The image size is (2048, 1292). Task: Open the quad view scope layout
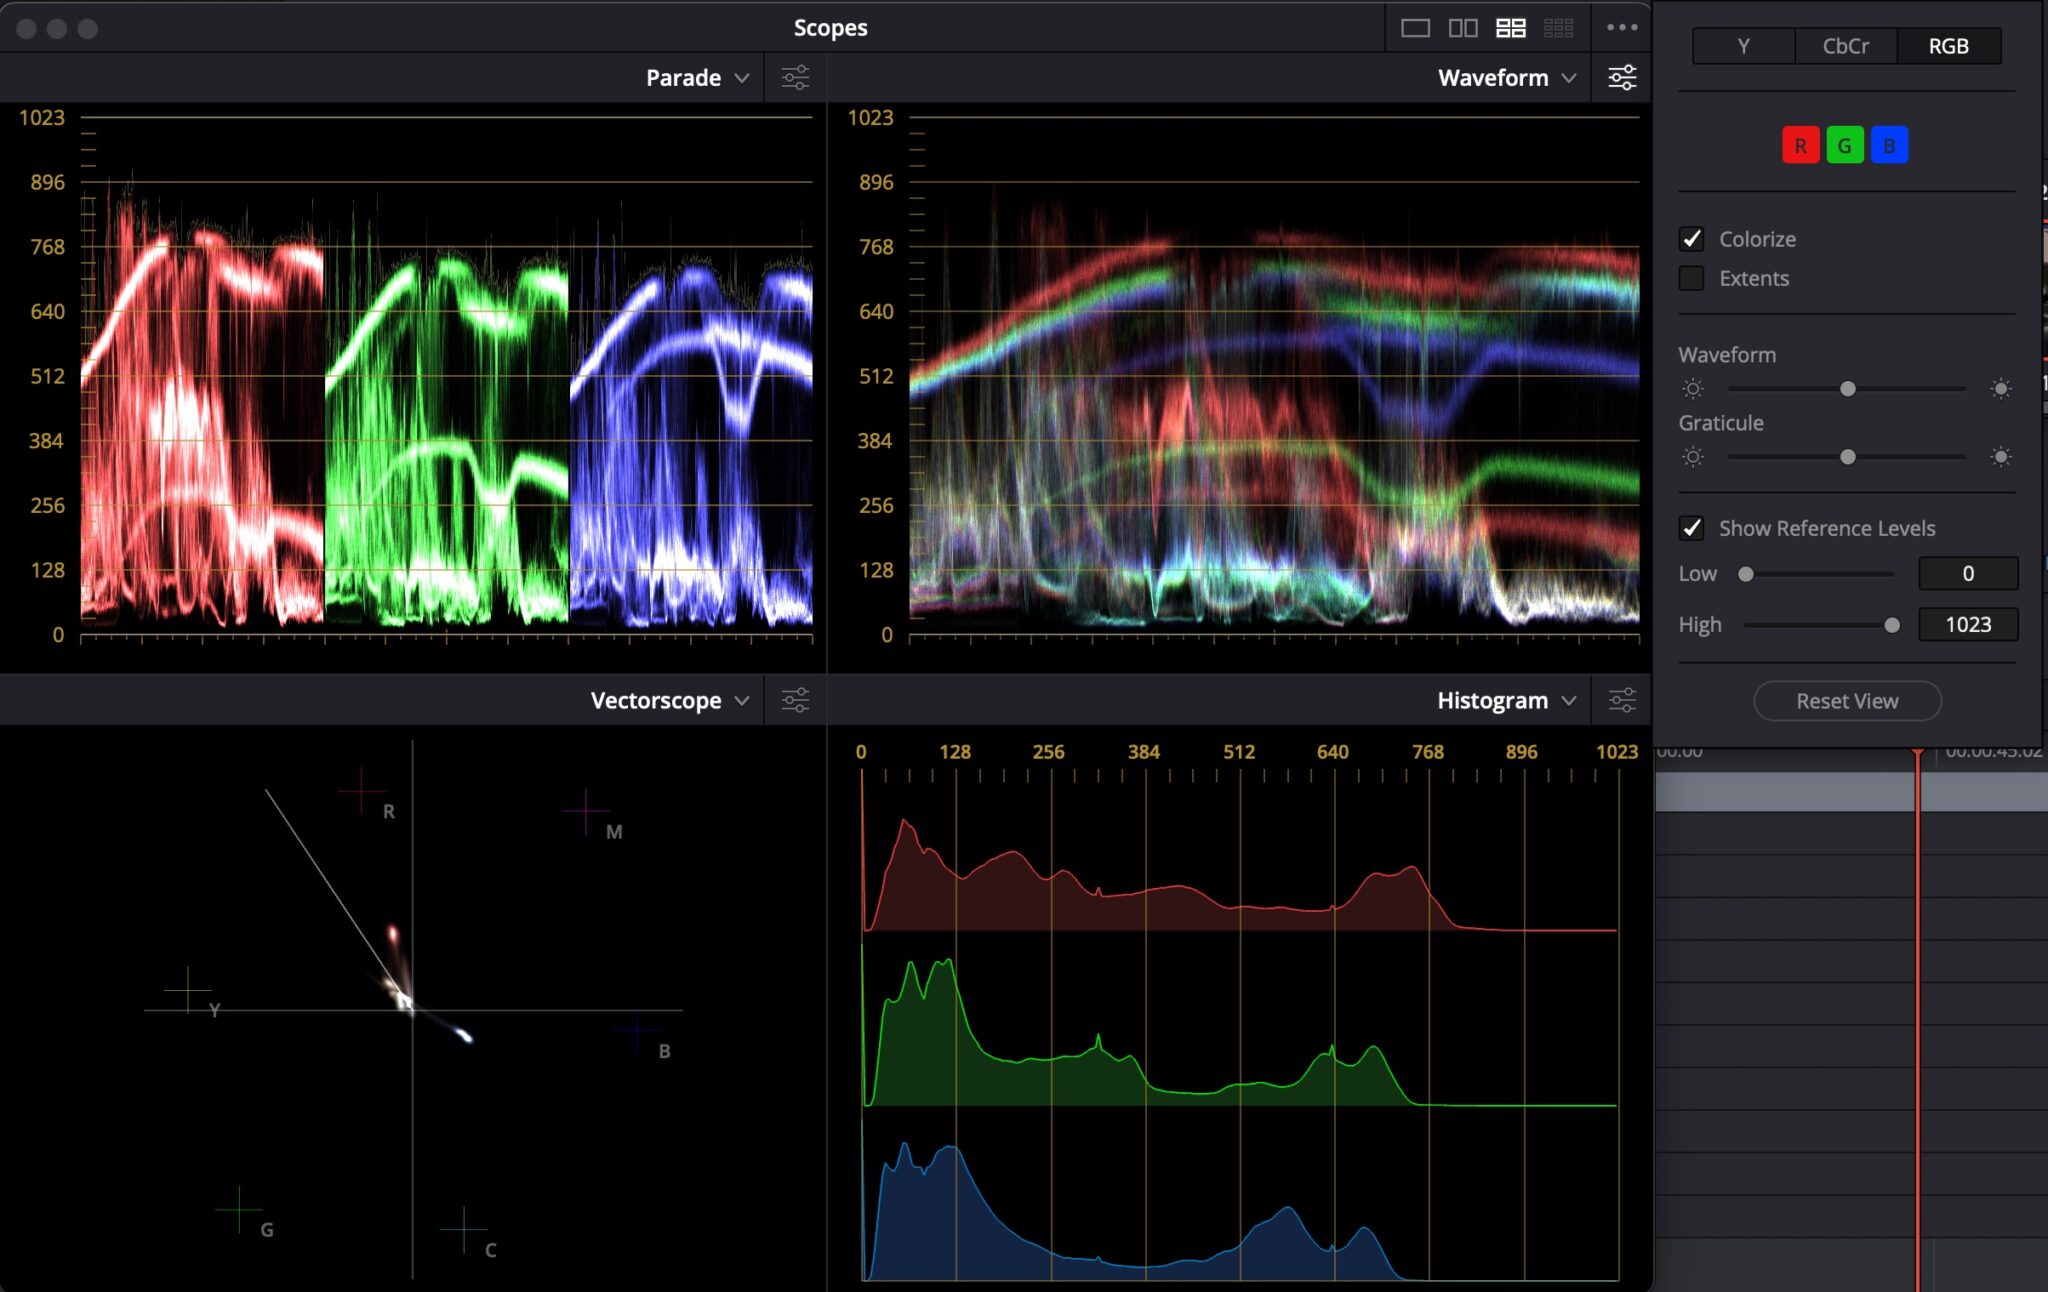(1511, 27)
